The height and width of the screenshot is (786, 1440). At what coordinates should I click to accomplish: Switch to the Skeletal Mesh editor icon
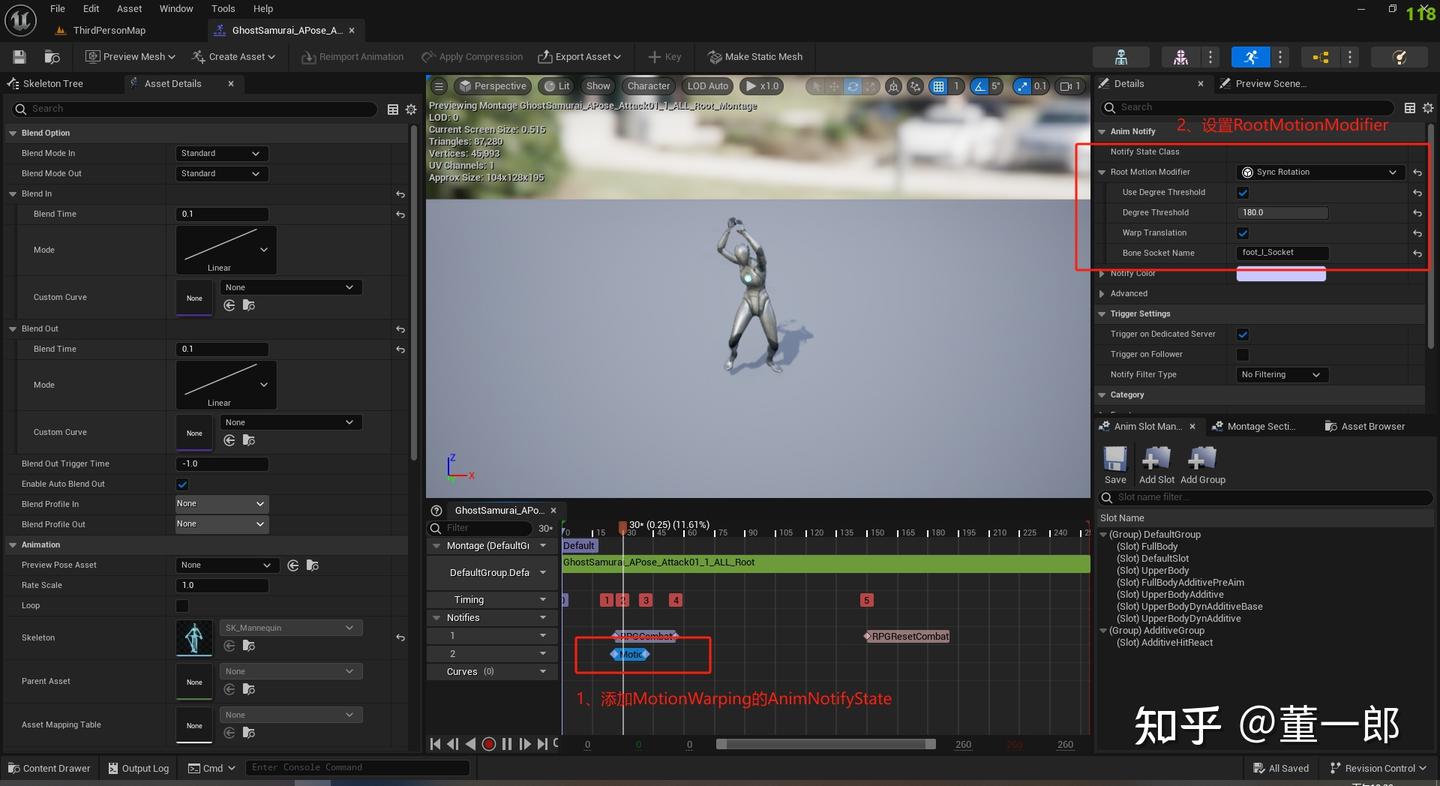[1181, 57]
